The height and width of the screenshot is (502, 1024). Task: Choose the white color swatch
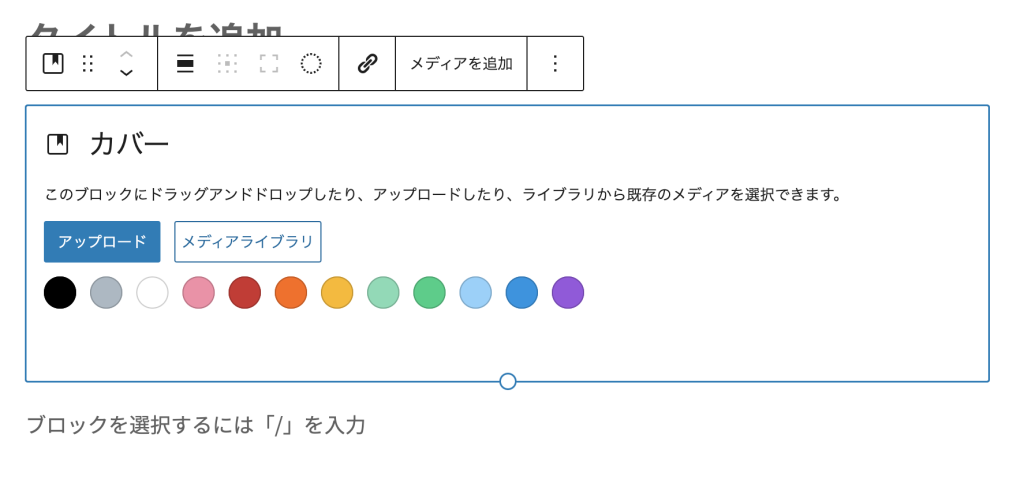point(152,293)
